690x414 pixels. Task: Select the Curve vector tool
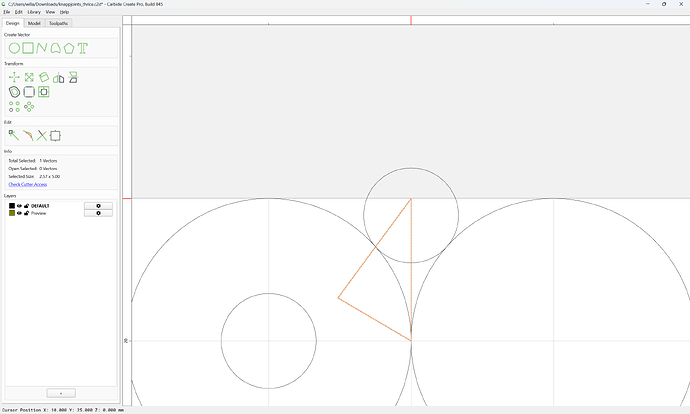coord(55,48)
